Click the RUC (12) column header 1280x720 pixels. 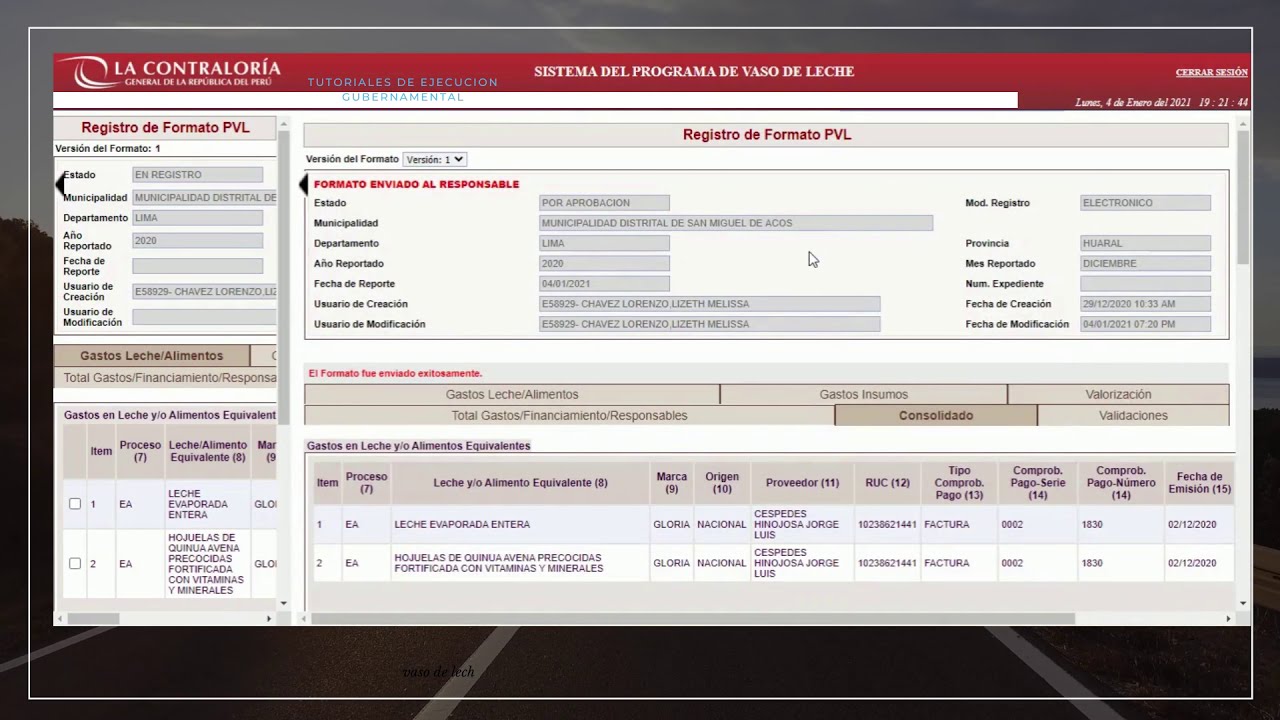tap(887, 483)
